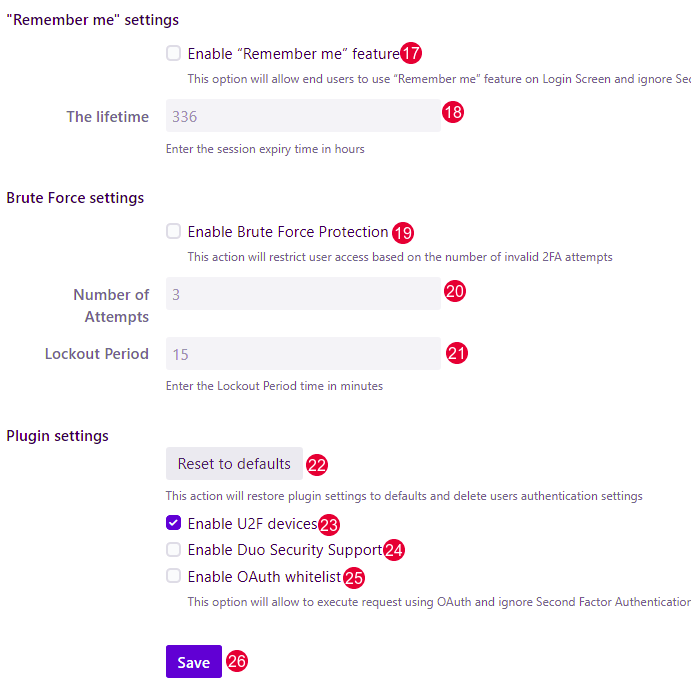Click red badge 20 by Number of Attempts
Viewport: 691px width, 682px height.
pyautogui.click(x=455, y=291)
